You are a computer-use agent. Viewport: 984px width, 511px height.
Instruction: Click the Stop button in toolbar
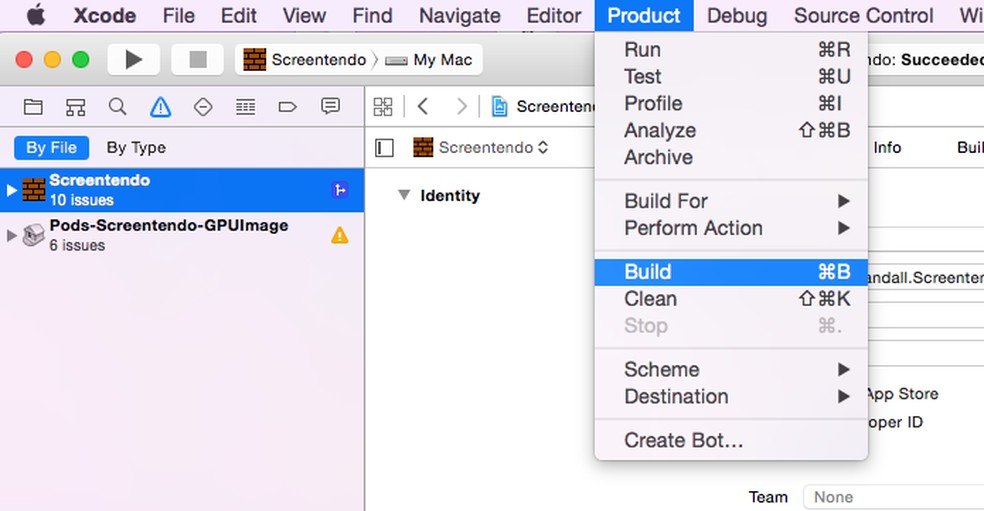(x=197, y=60)
